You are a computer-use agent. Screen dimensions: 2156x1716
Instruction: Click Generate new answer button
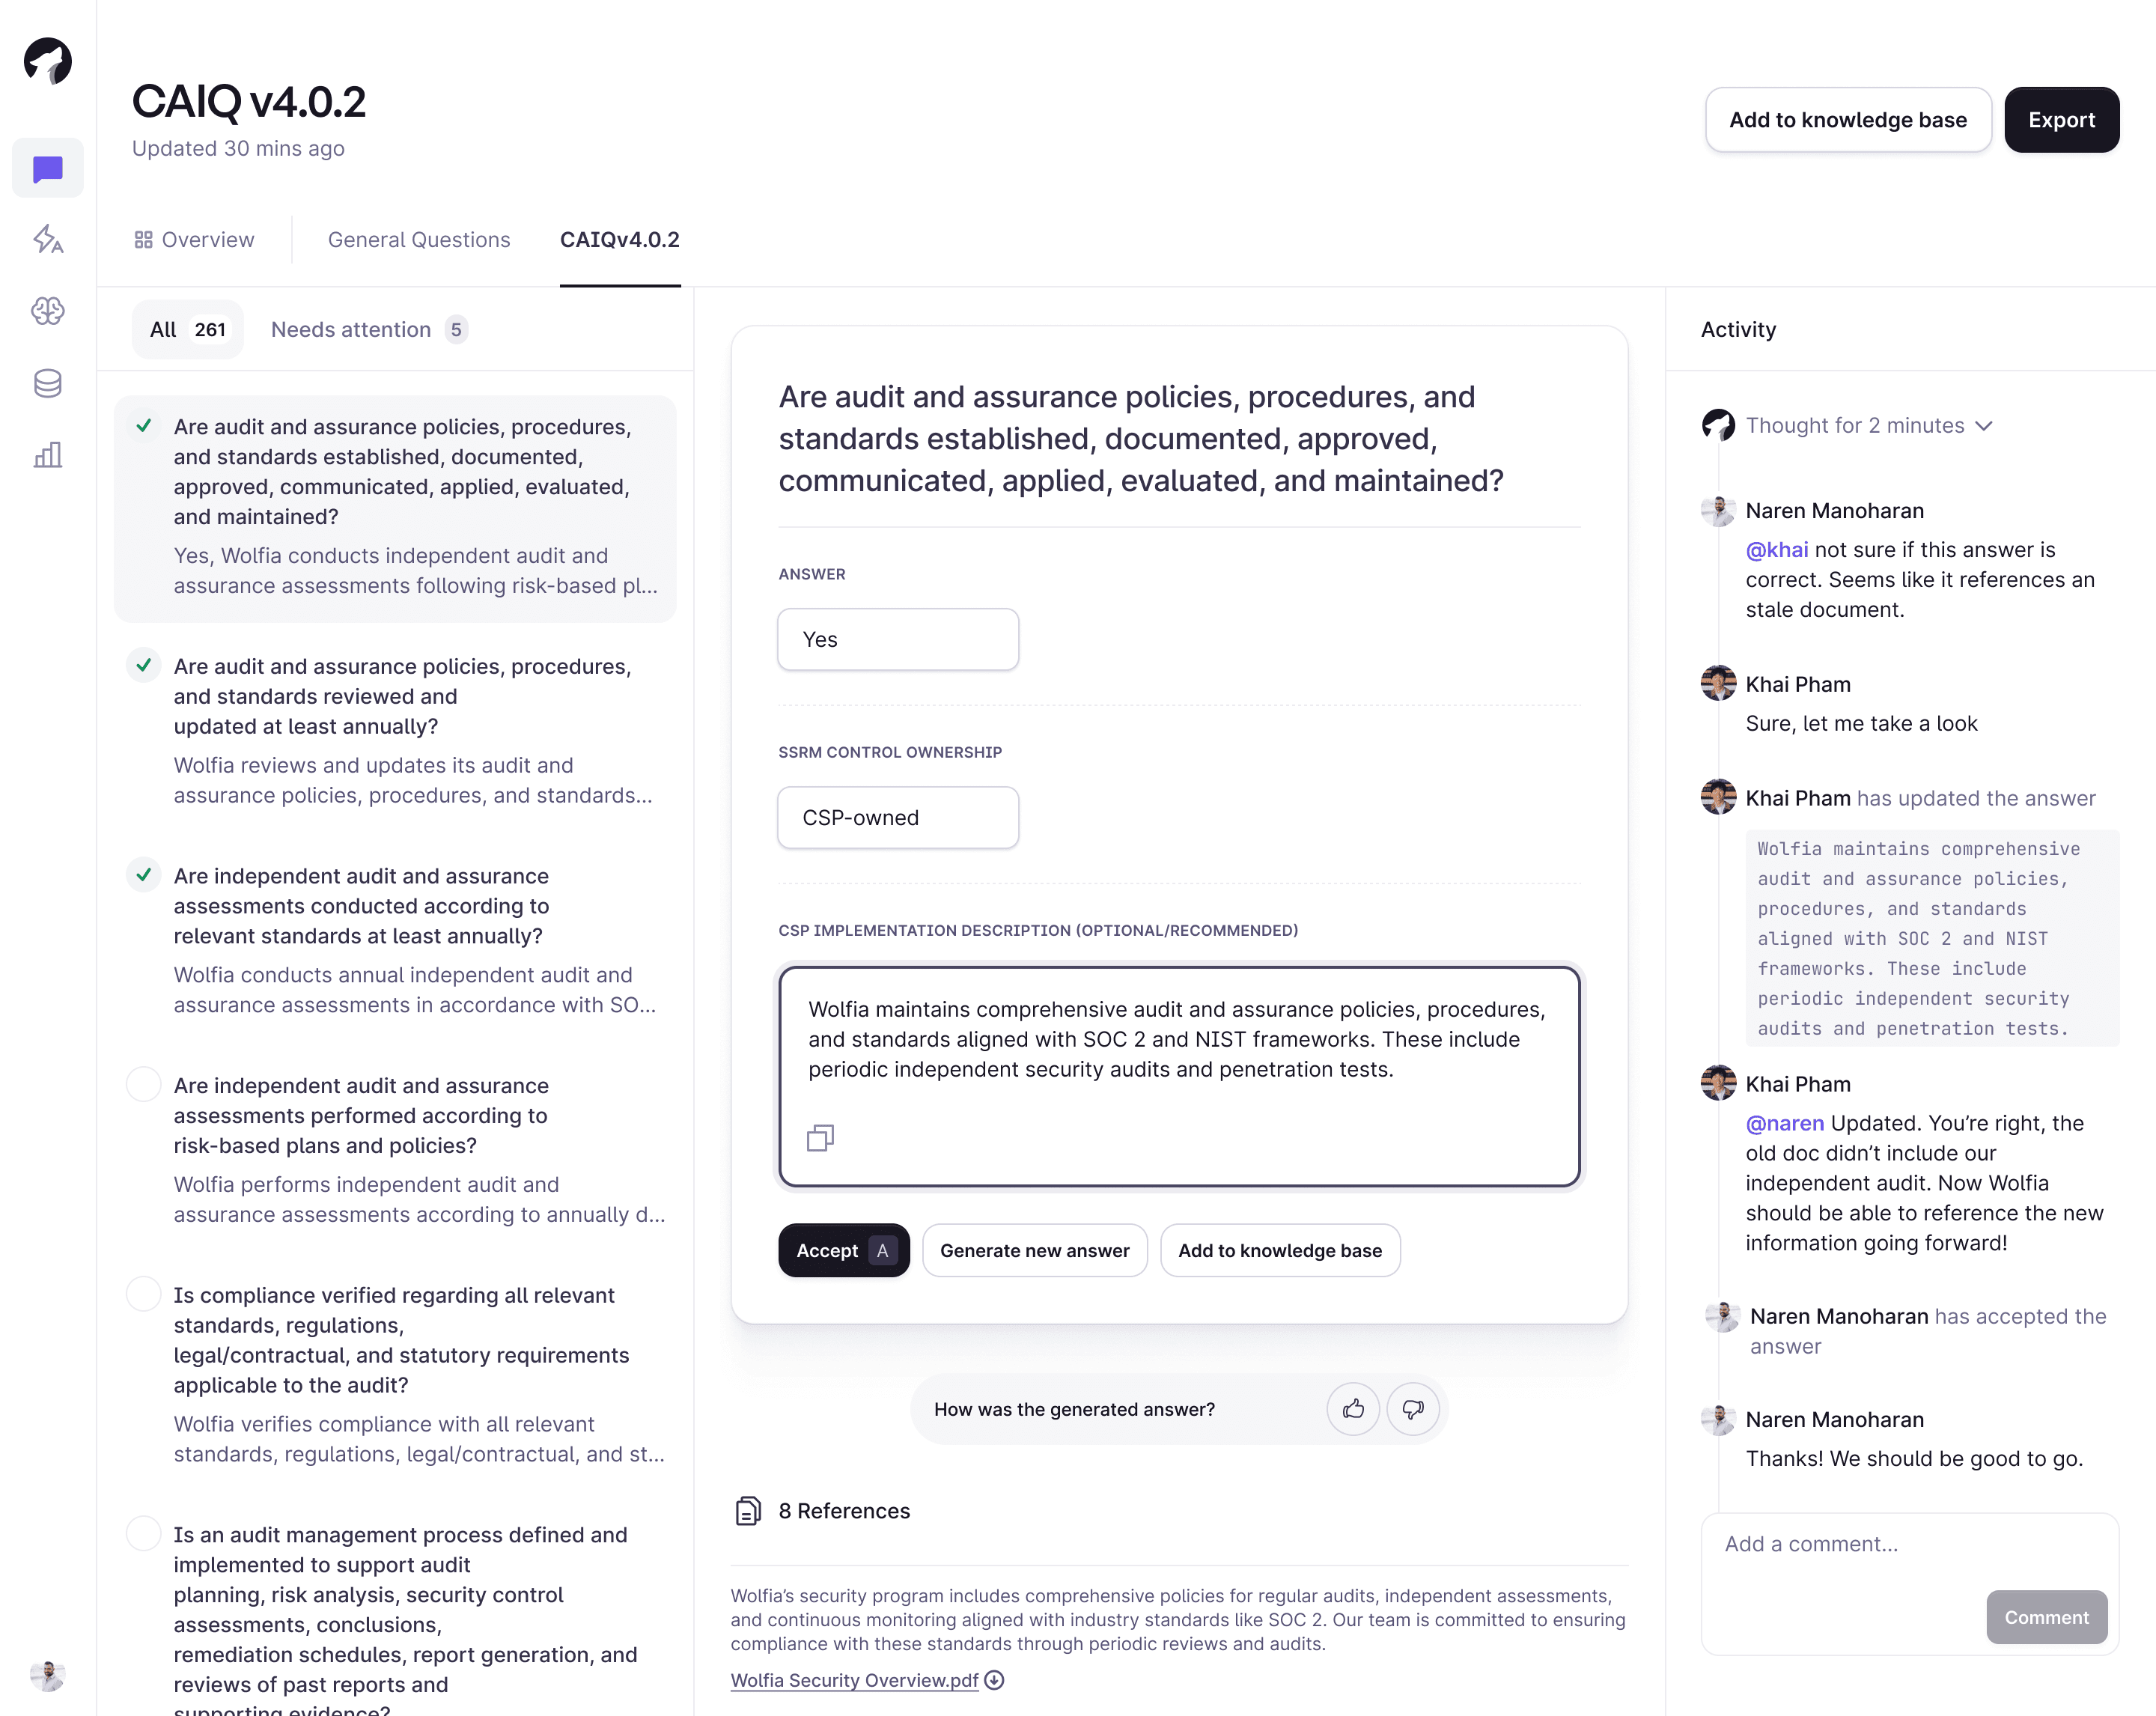(1035, 1250)
